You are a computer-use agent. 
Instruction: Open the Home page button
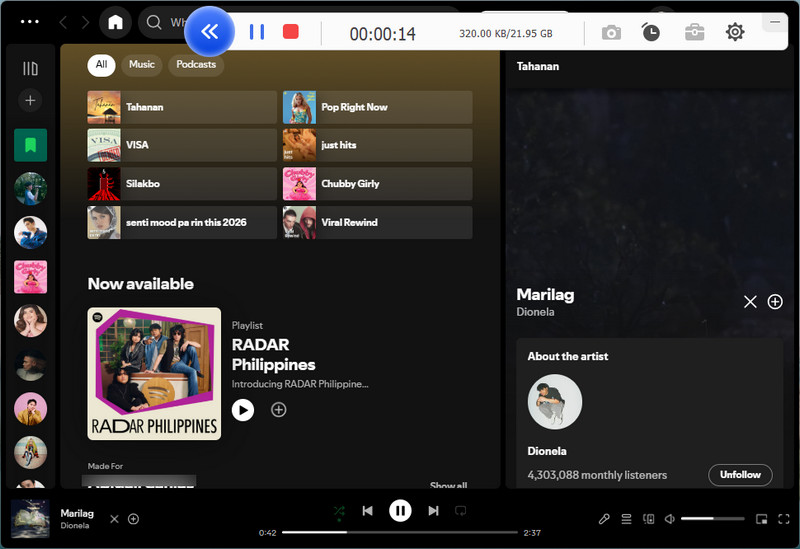tap(115, 22)
